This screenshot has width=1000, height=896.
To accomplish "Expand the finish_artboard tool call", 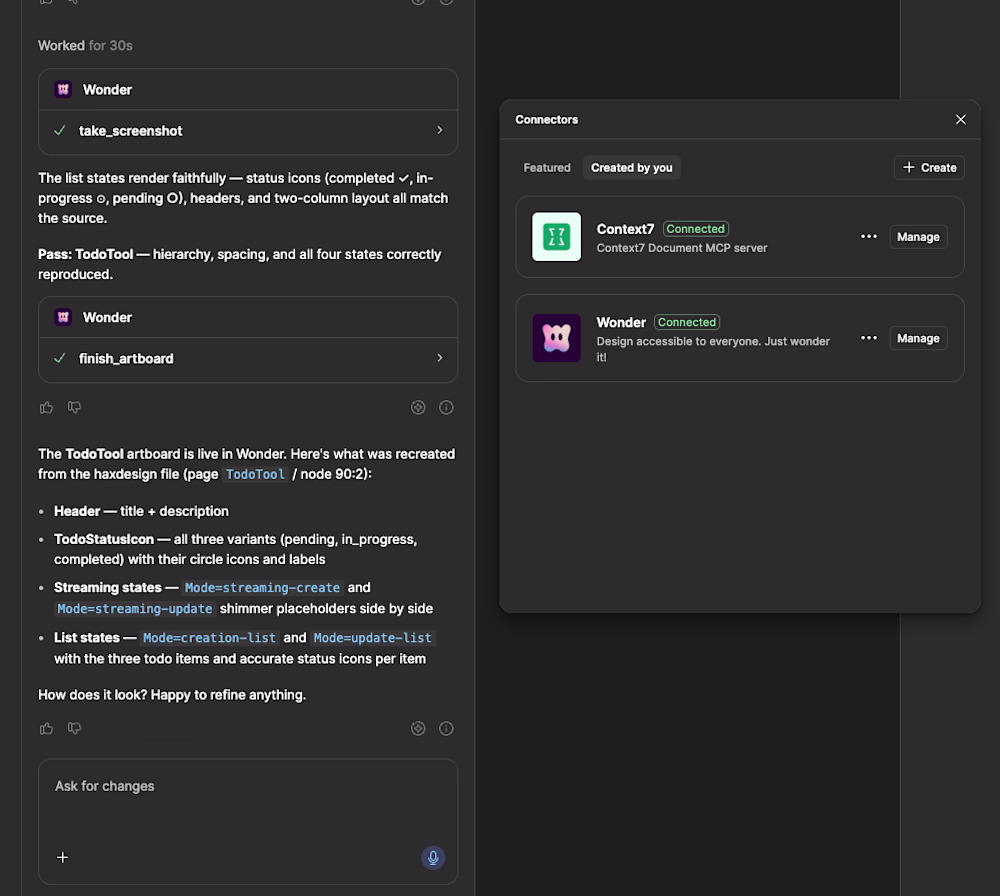I will (x=248, y=358).
